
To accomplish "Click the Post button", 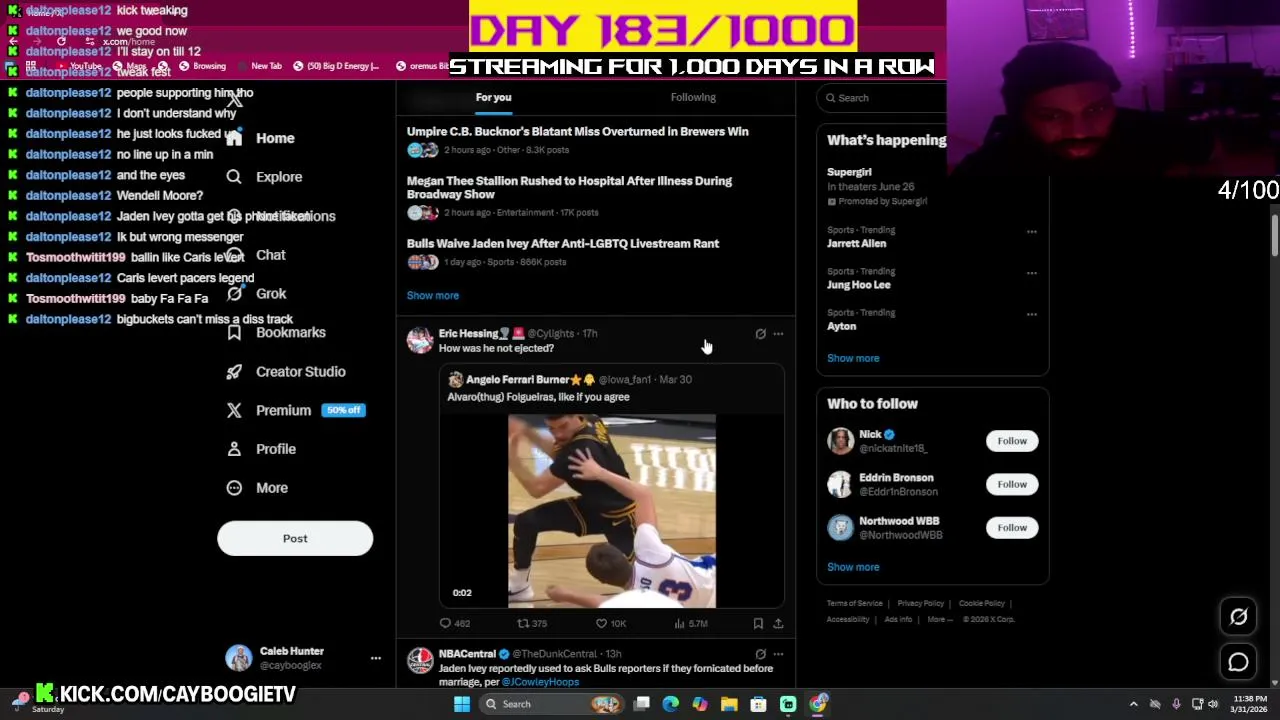I will (295, 539).
